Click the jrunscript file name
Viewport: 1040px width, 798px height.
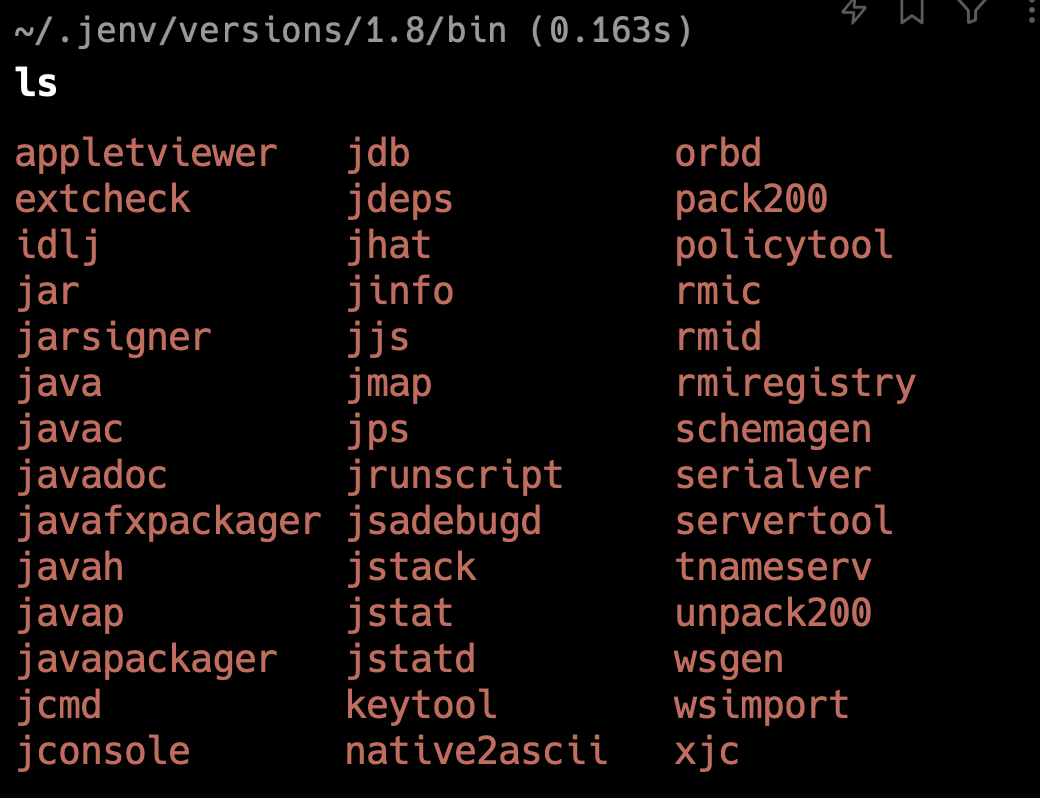tap(454, 475)
